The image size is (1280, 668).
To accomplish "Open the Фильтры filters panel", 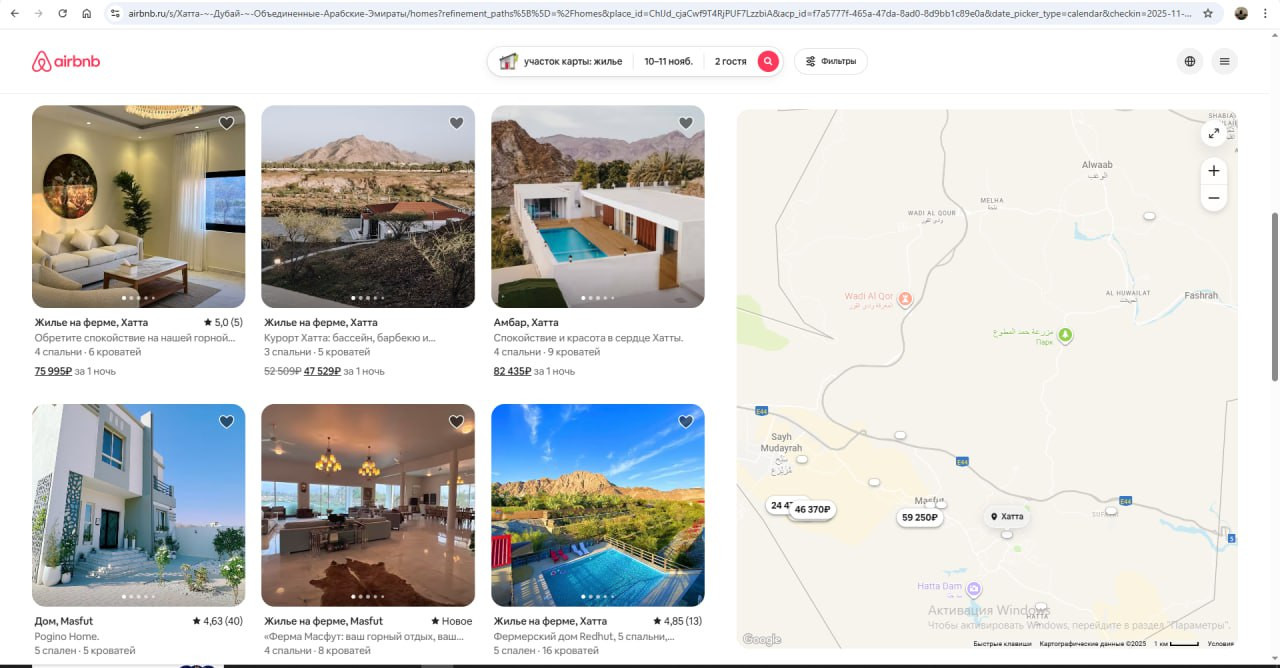I will click(830, 62).
